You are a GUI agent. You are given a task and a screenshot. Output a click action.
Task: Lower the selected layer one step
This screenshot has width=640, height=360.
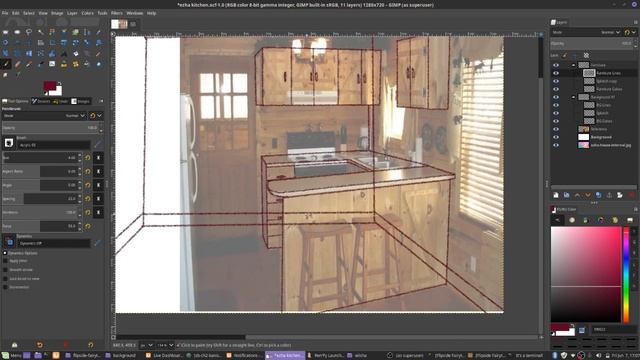coord(588,195)
